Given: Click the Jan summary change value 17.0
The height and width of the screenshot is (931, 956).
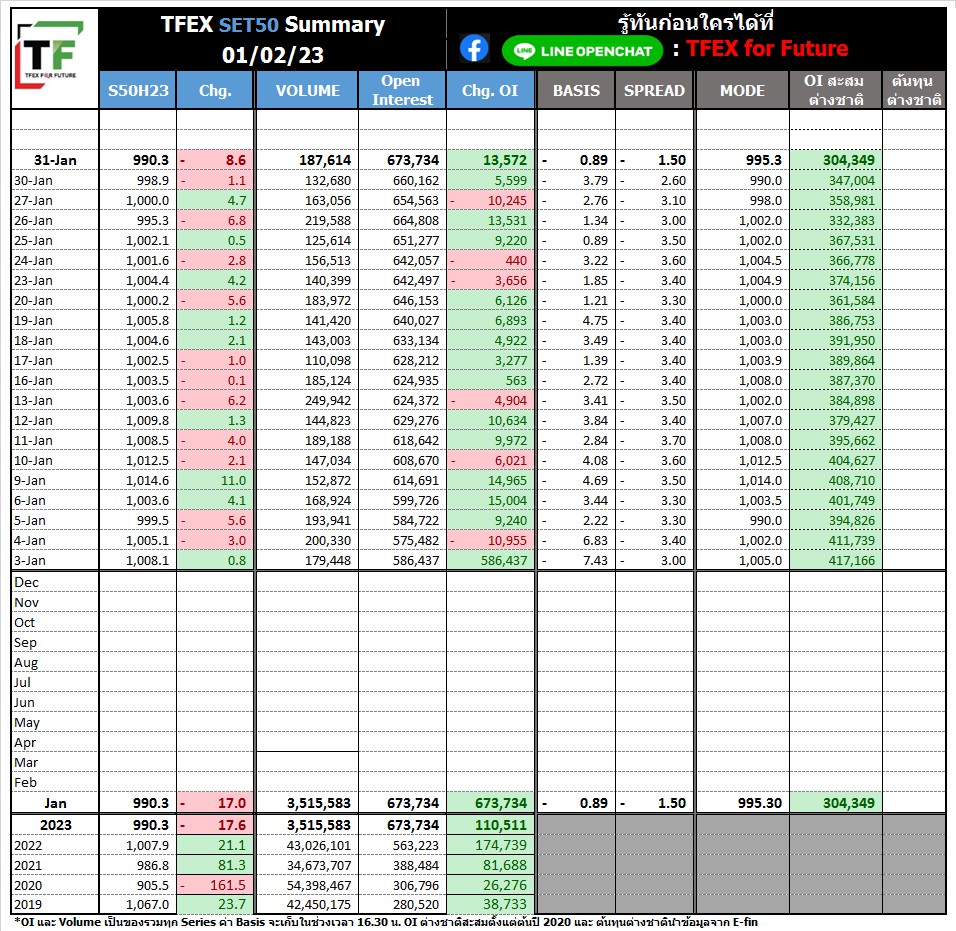Looking at the screenshot, I should pyautogui.click(x=232, y=804).
